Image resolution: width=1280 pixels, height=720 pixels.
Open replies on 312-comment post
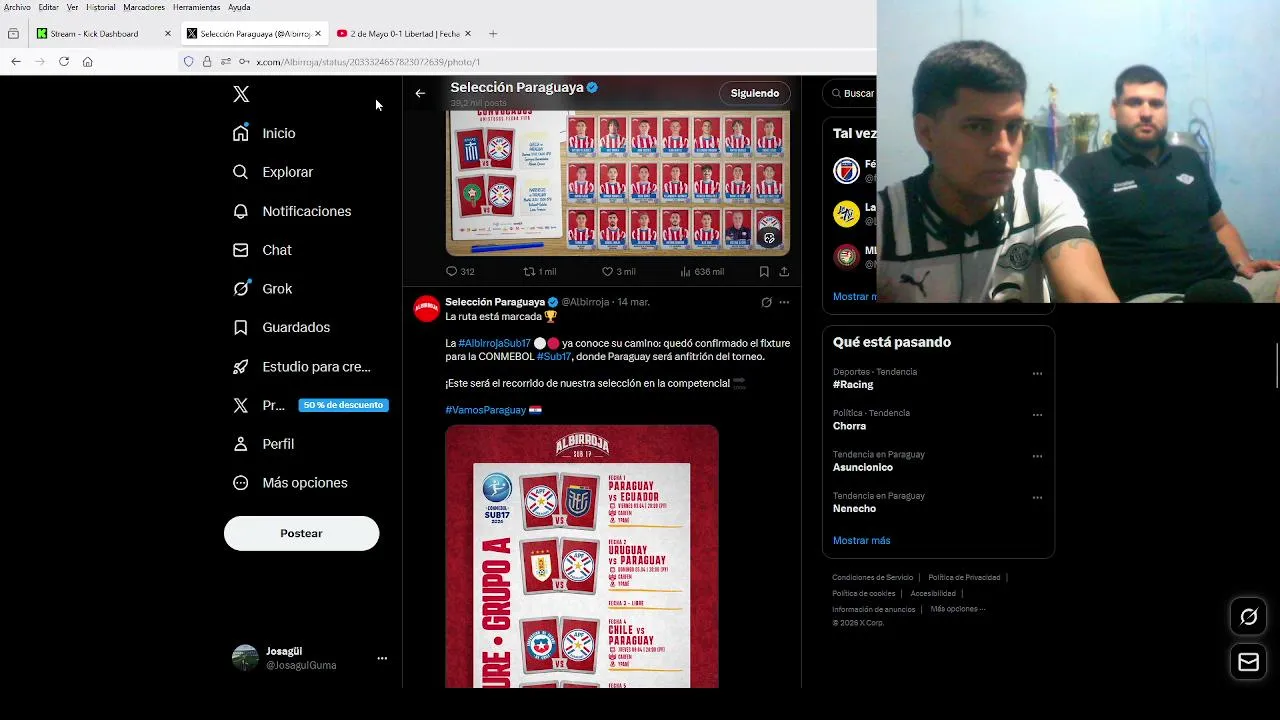[460, 271]
